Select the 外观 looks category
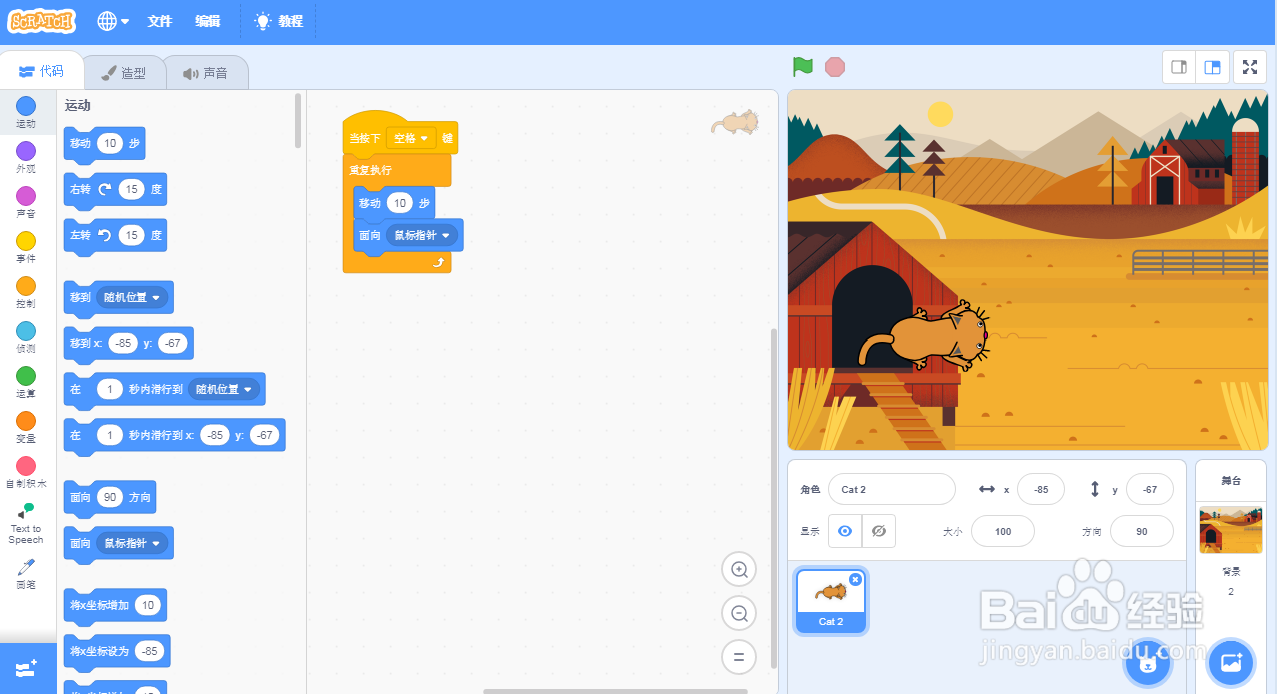This screenshot has width=1277, height=694. point(26,157)
